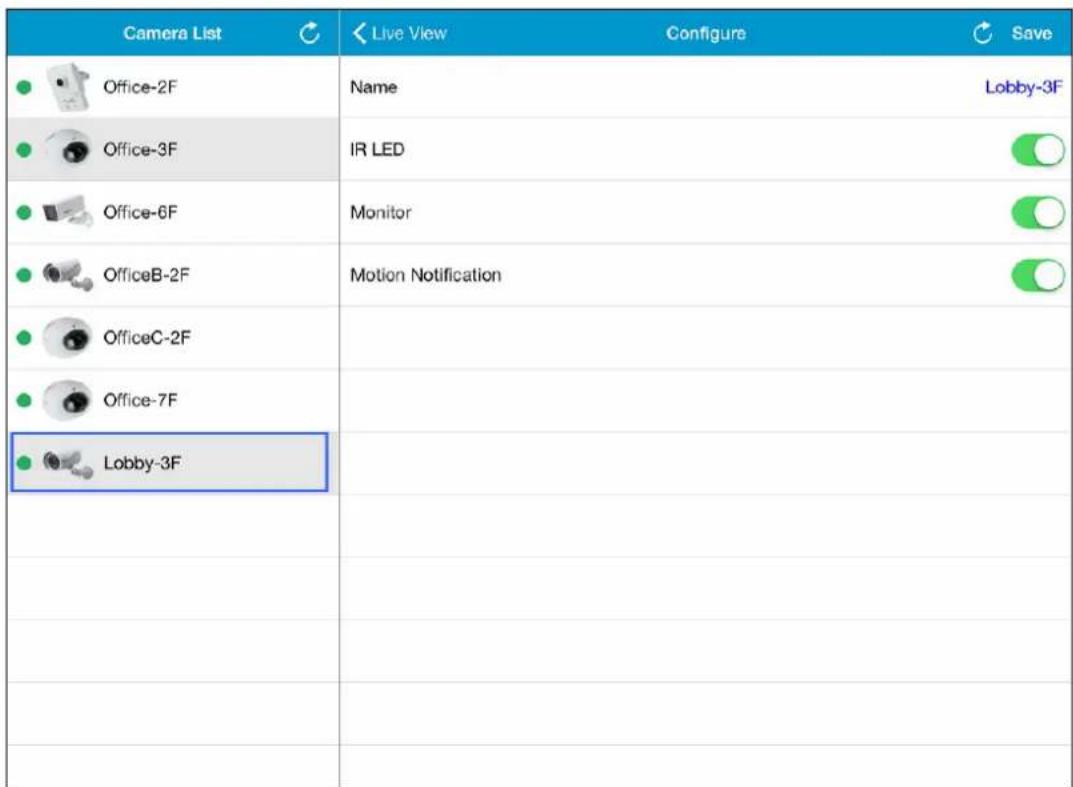1073x787 pixels.
Task: Click the green status dot for OfficeC-2F
Action: coord(24,337)
